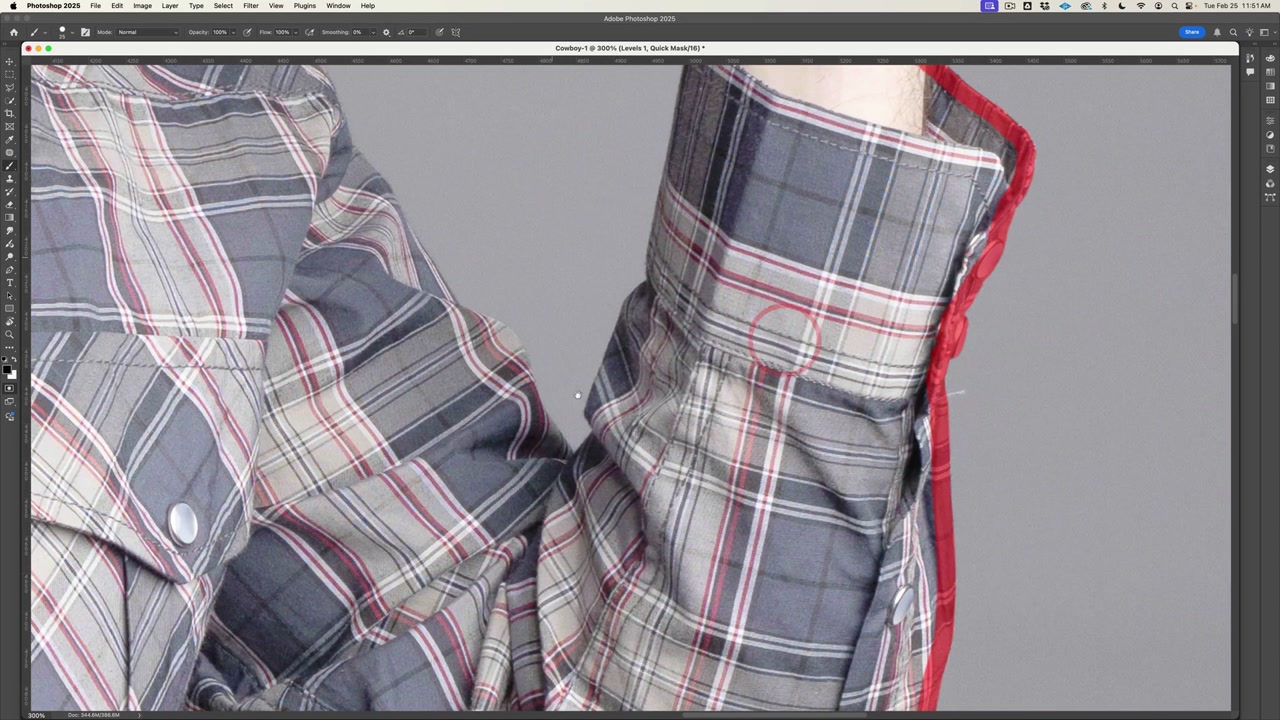Click the Share button
Image resolution: width=1280 pixels, height=720 pixels.
(1192, 32)
